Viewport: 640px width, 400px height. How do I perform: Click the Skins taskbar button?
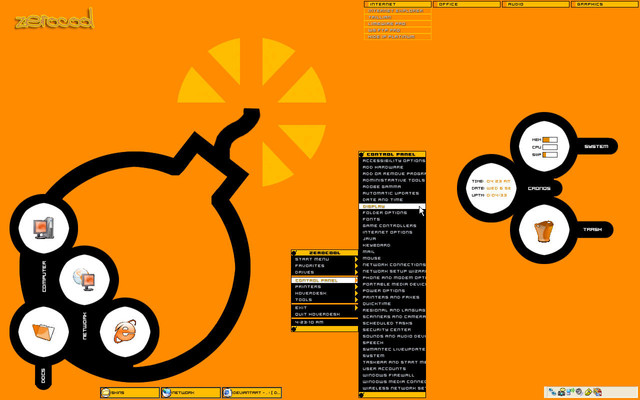point(130,393)
